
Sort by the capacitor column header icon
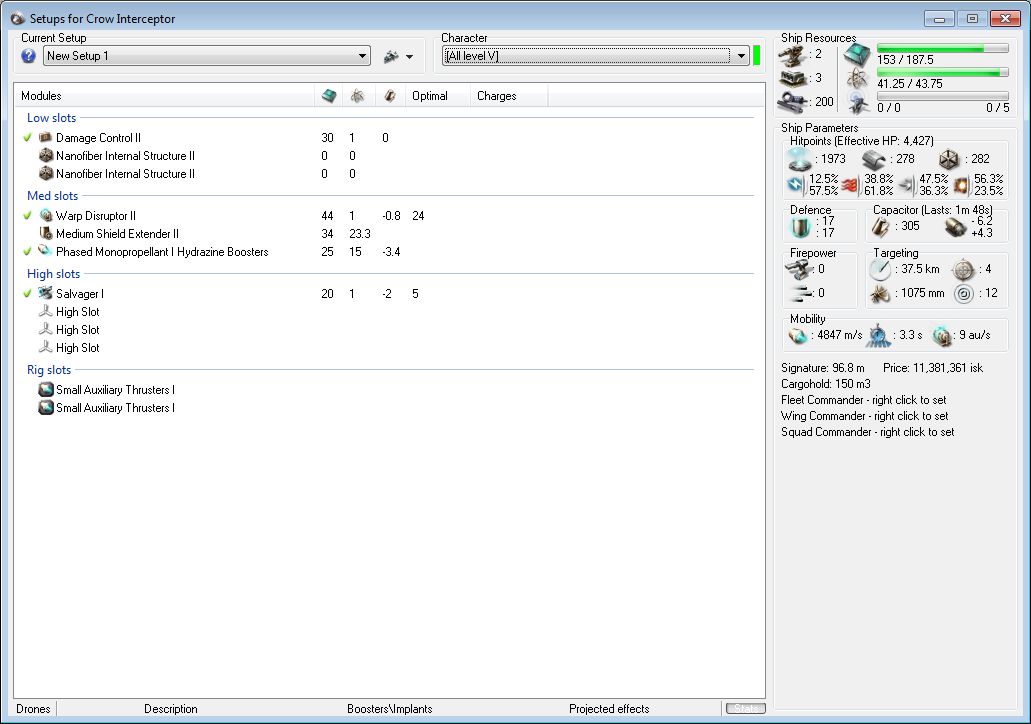pos(390,96)
